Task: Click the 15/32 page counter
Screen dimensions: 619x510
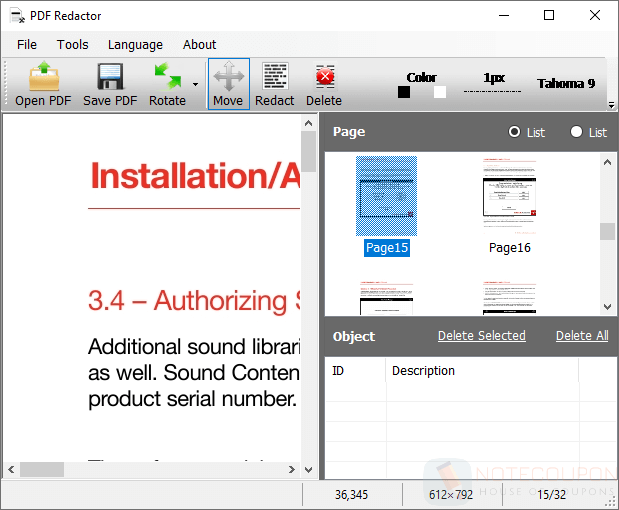Action: (x=551, y=495)
